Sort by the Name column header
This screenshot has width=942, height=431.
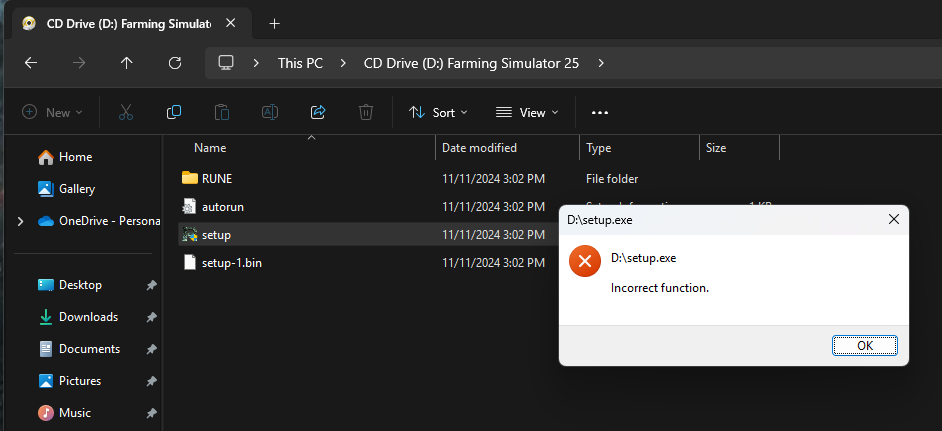210,148
